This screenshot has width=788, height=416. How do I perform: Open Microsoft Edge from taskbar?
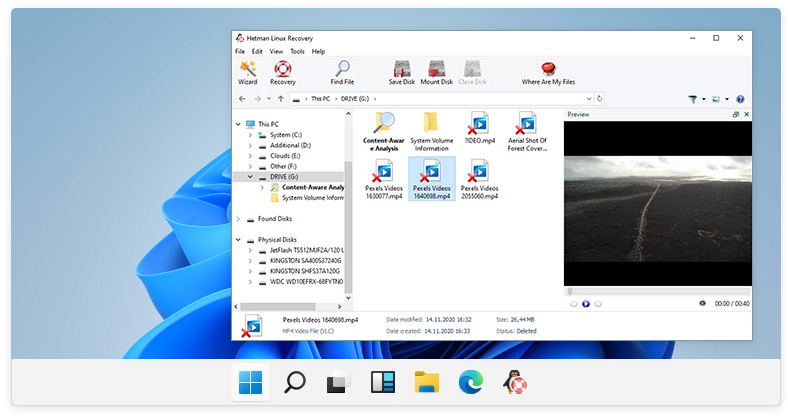[x=471, y=383]
